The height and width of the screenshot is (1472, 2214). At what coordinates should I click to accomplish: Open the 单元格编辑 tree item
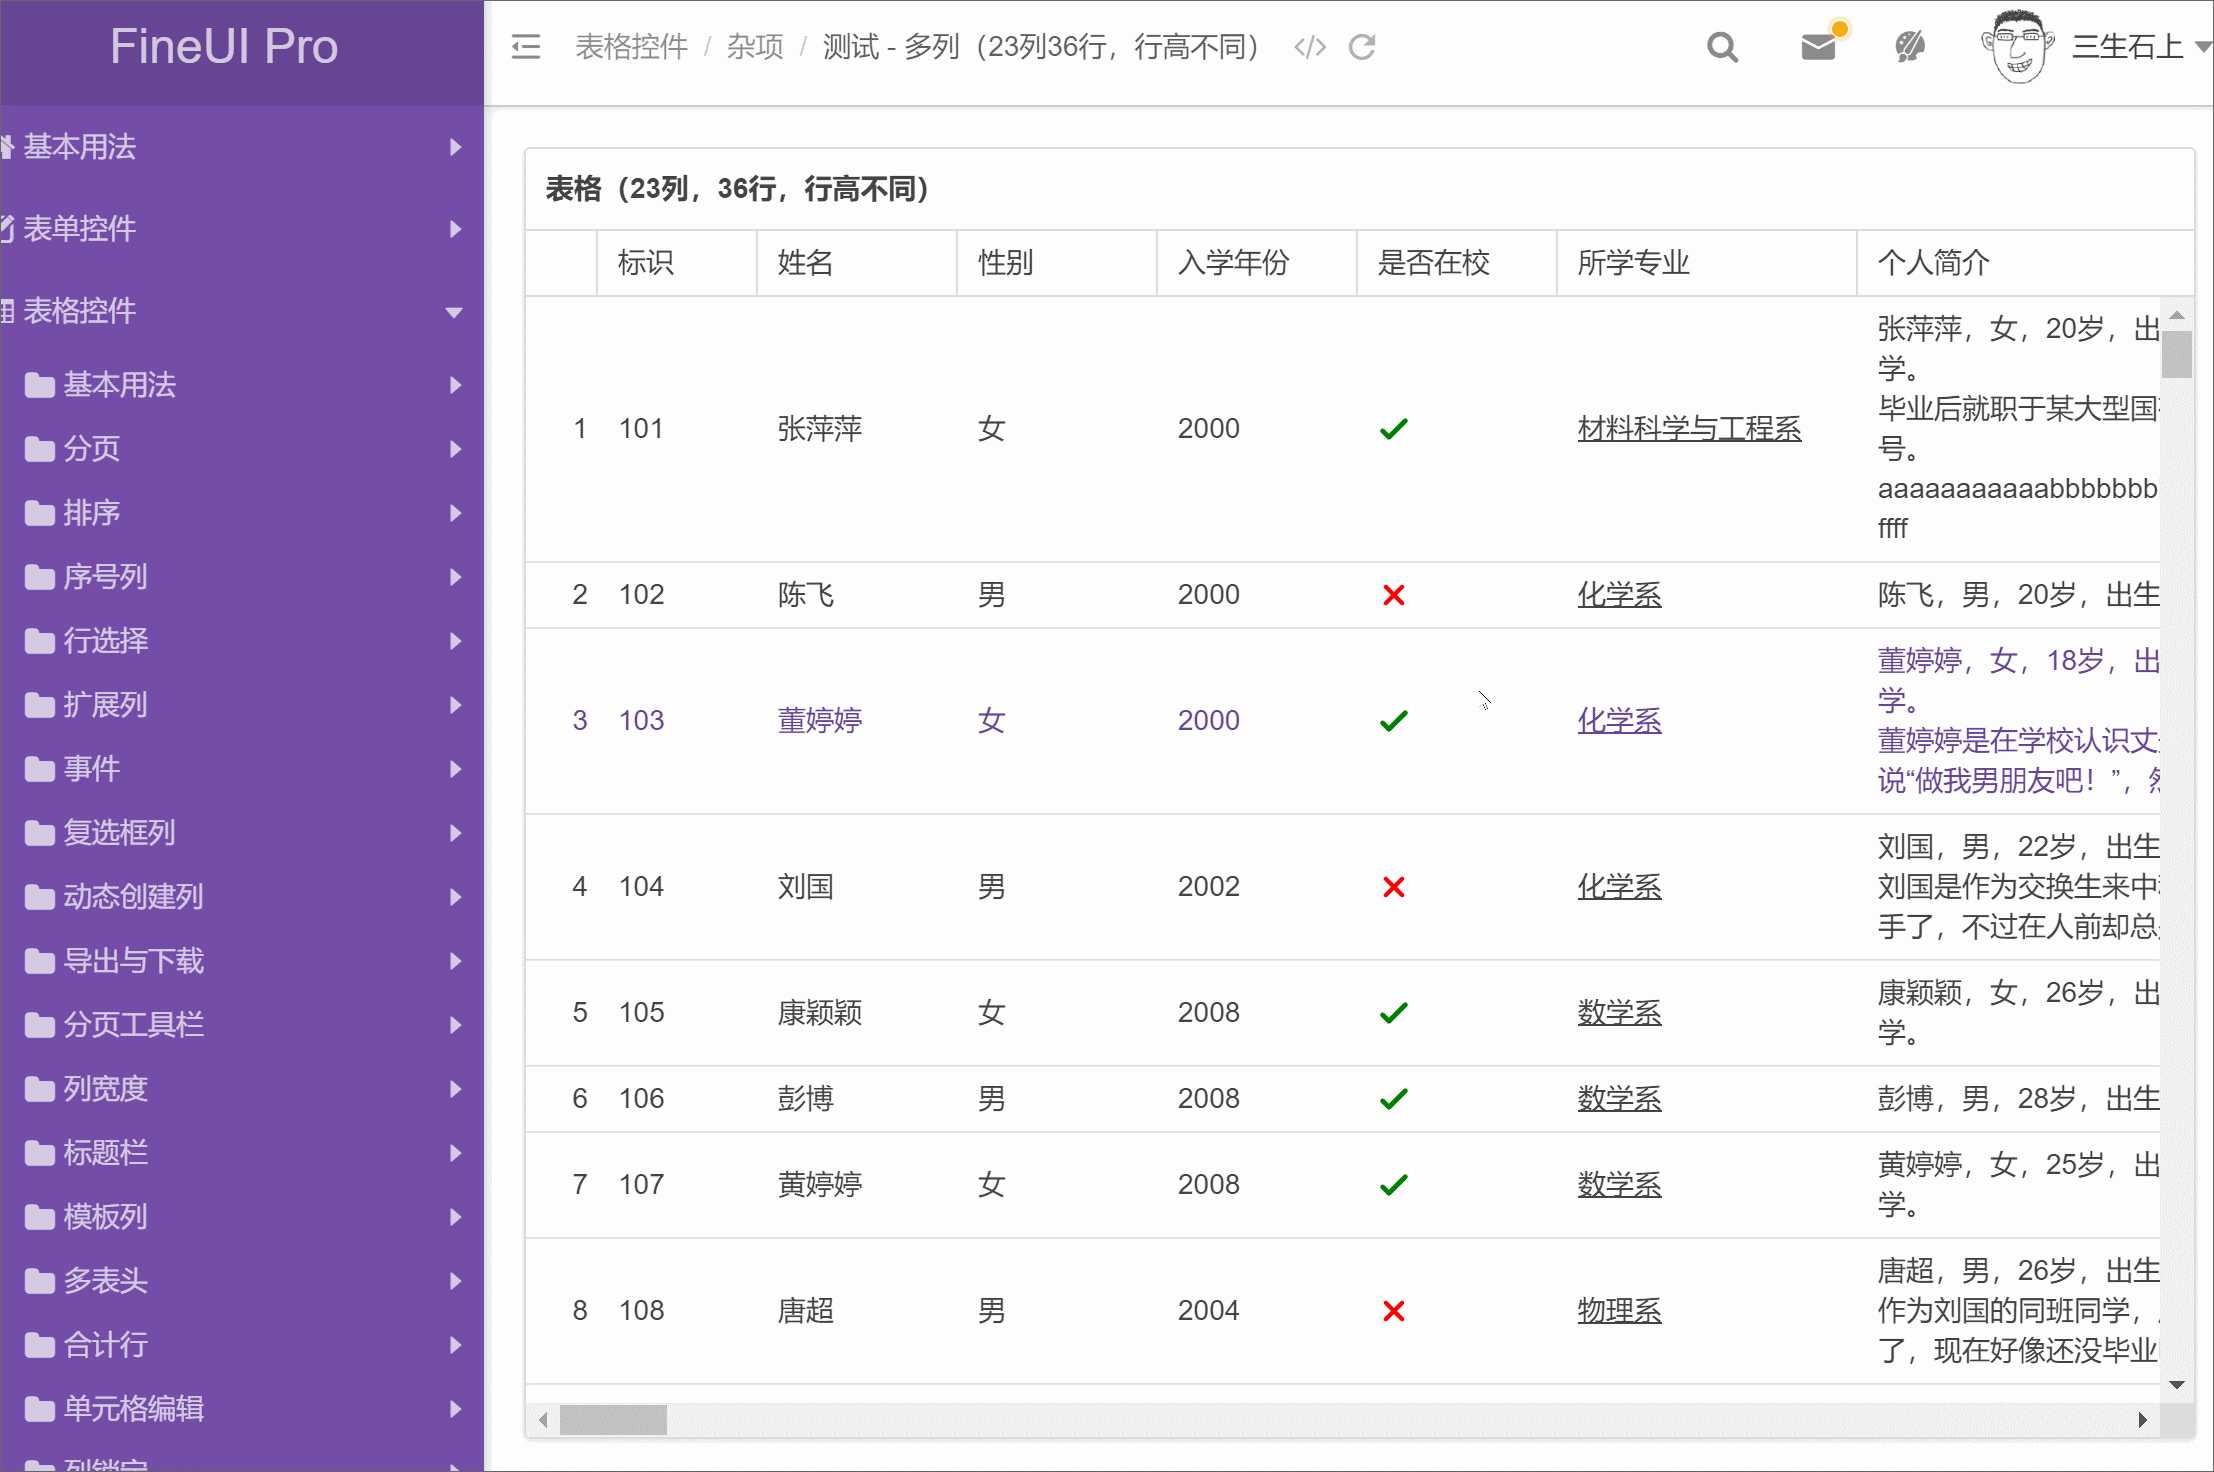[242, 1409]
